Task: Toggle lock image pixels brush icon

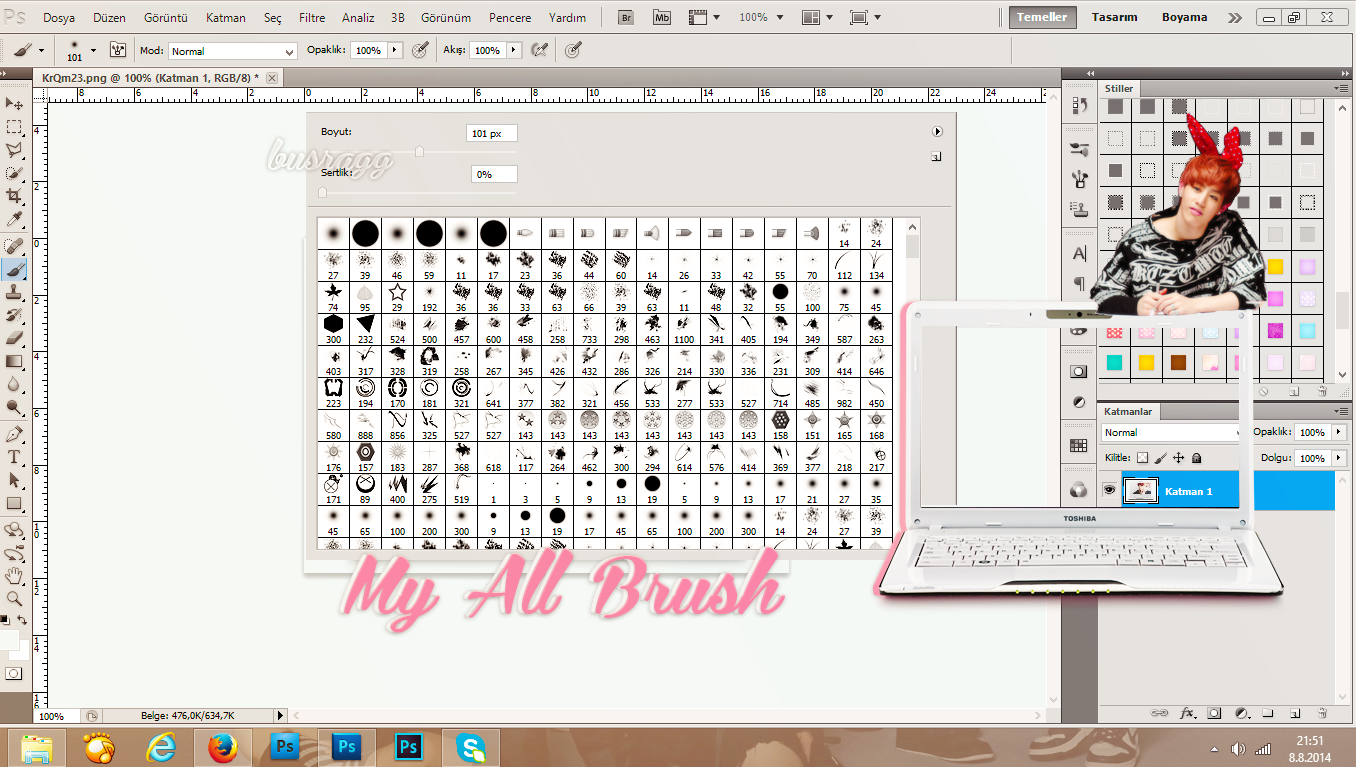Action: tap(1161, 458)
